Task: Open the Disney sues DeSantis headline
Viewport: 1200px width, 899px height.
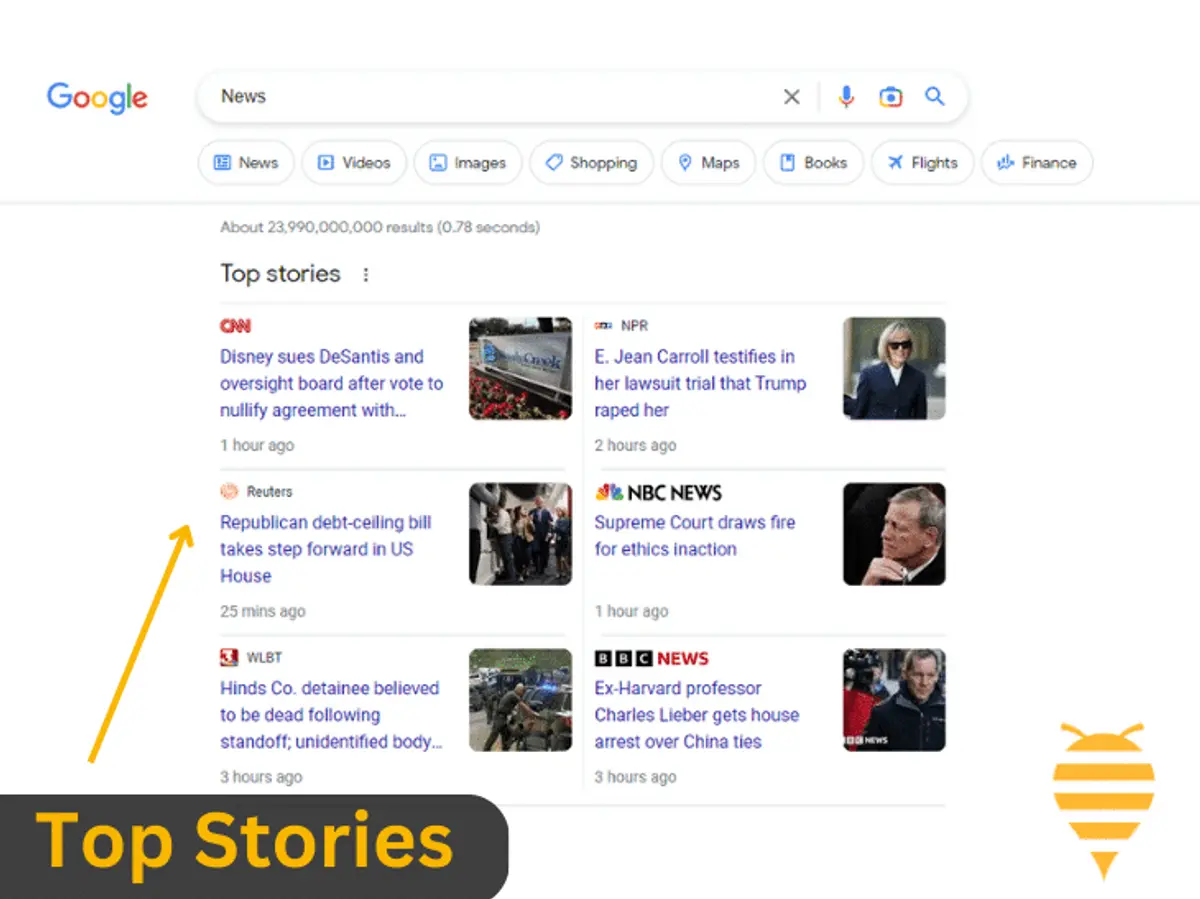Action: click(331, 383)
